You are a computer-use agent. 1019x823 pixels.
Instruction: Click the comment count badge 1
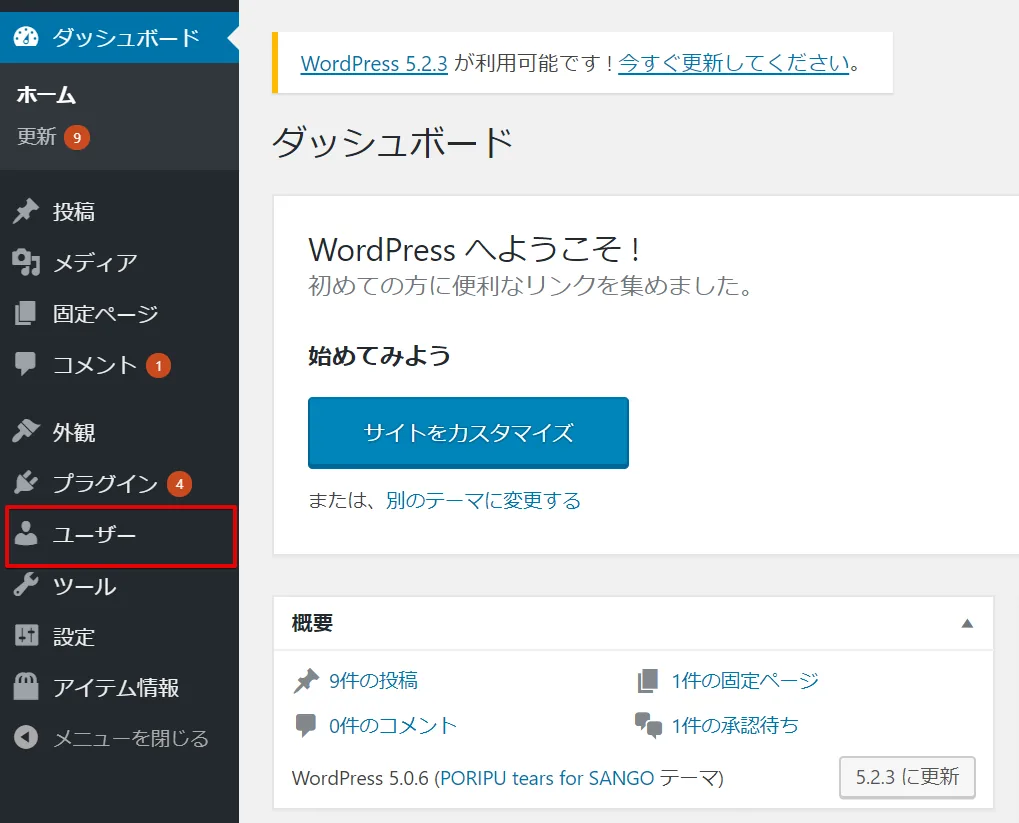(x=159, y=365)
